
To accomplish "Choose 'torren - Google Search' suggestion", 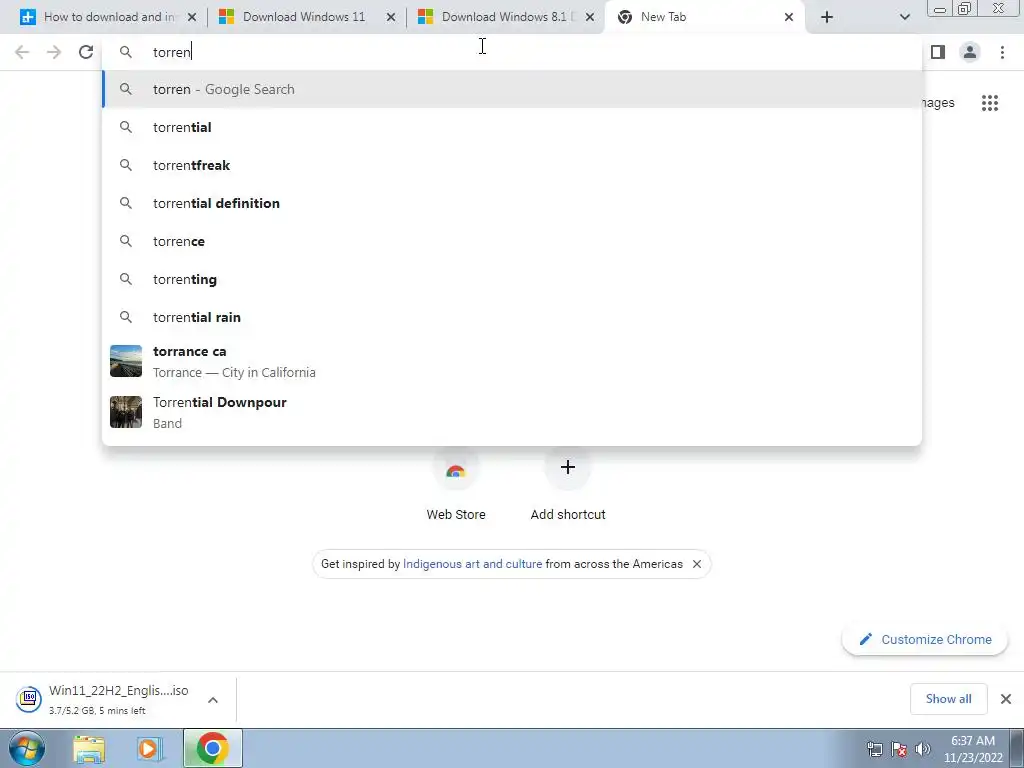I will pyautogui.click(x=512, y=89).
